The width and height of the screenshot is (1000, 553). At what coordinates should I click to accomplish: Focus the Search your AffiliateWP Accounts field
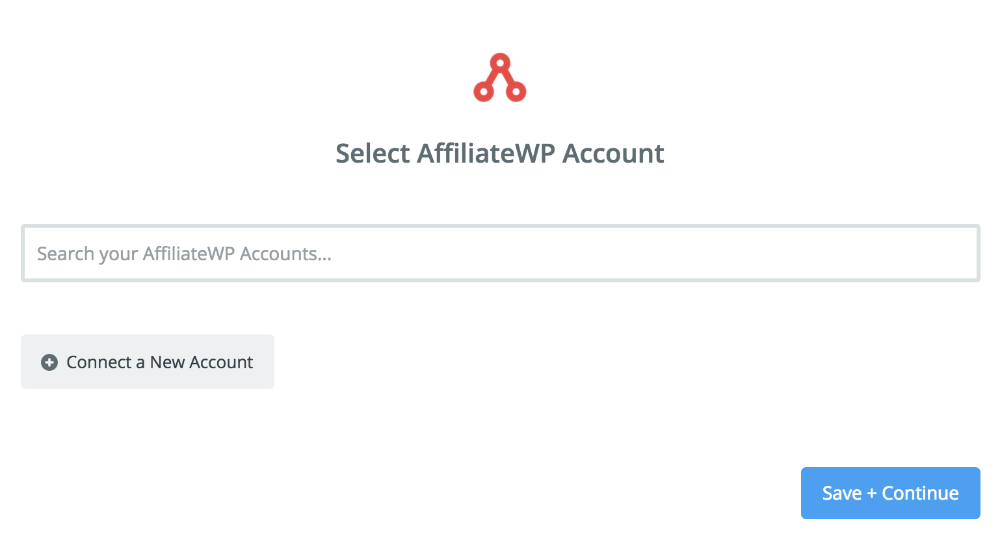[x=501, y=253]
